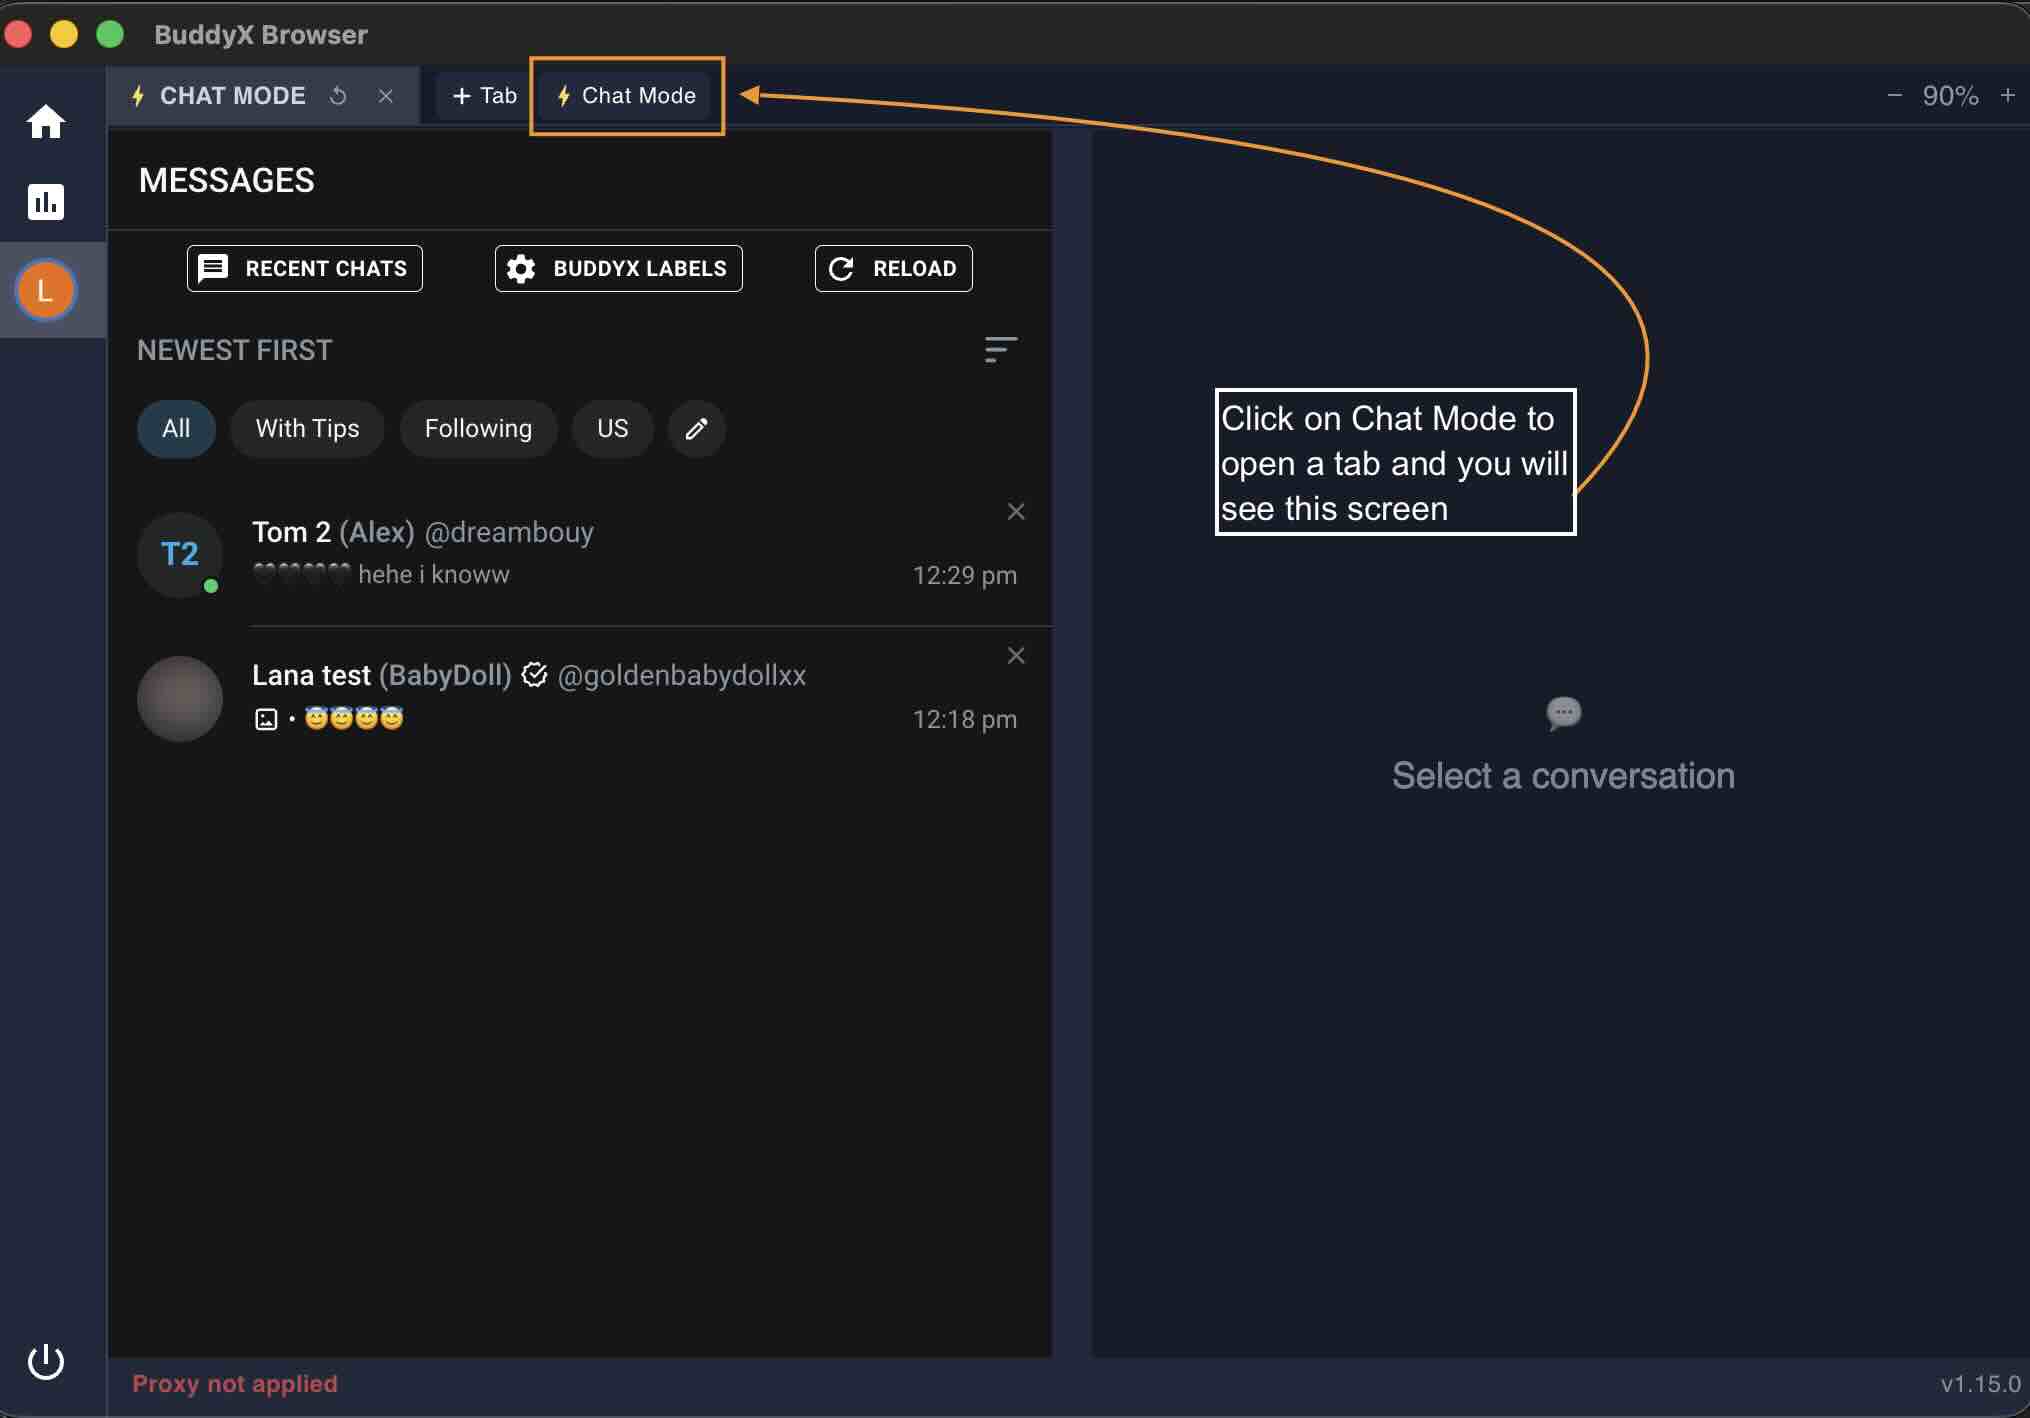This screenshot has width=2030, height=1418.
Task: Toggle the Following filter chip
Action: click(x=478, y=429)
